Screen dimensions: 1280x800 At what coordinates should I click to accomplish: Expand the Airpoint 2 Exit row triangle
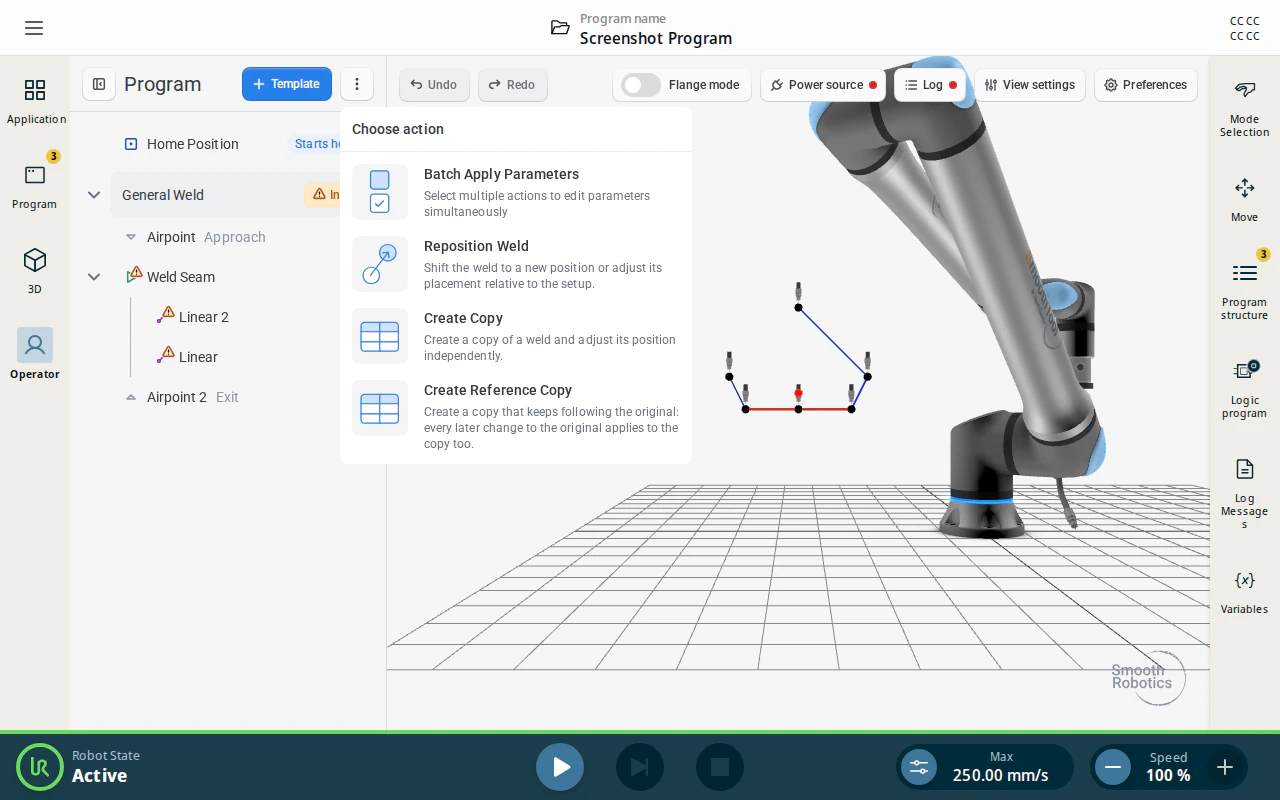[131, 397]
